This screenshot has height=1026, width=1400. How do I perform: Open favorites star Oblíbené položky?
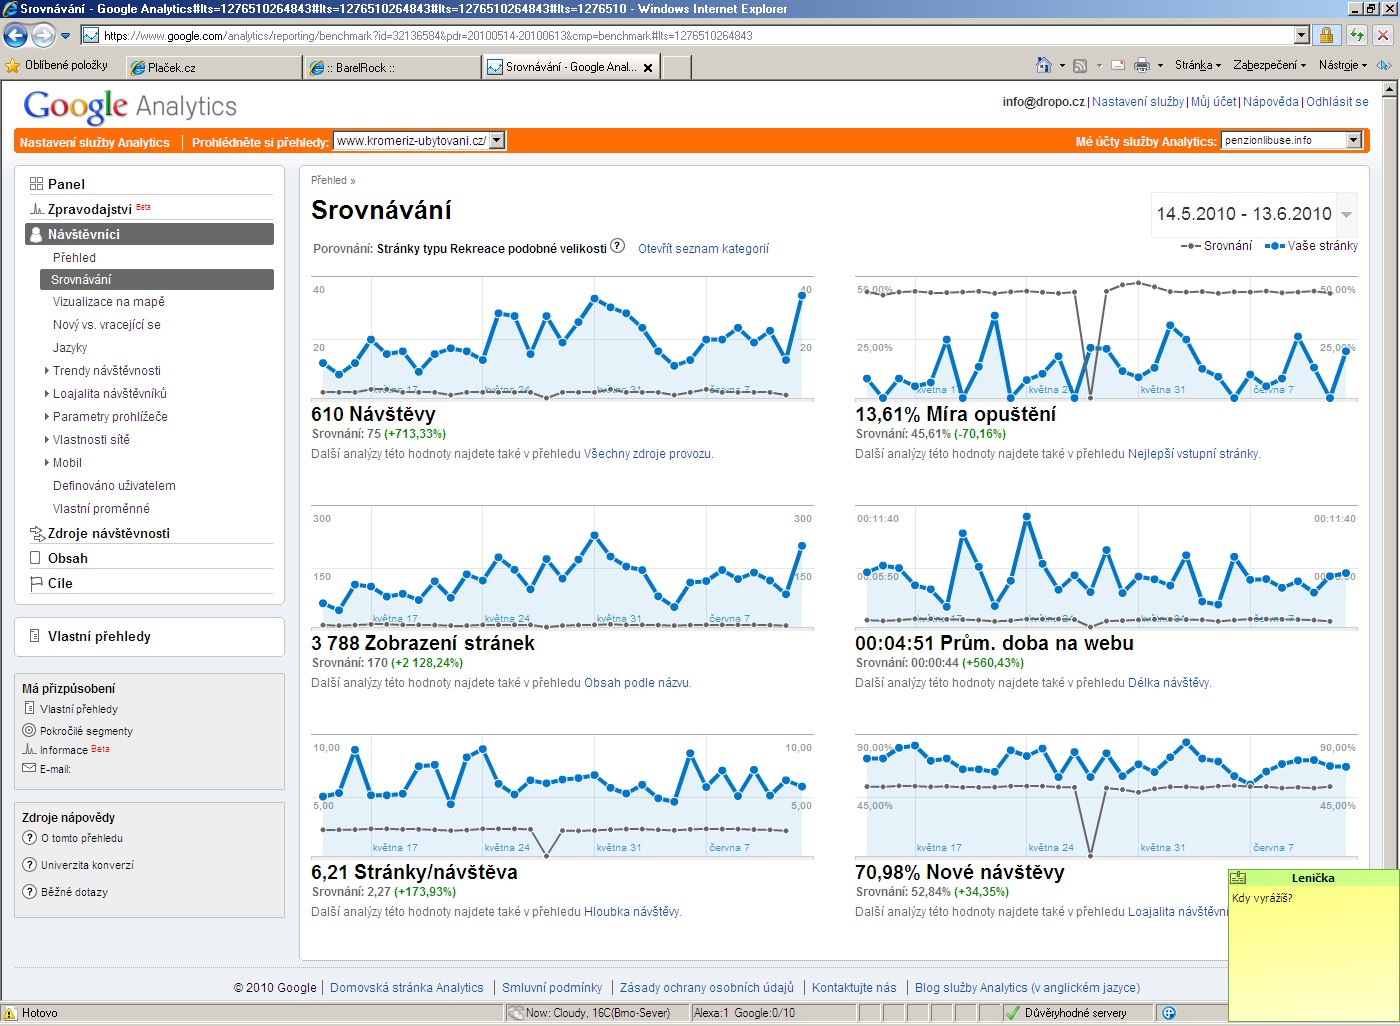[56, 65]
